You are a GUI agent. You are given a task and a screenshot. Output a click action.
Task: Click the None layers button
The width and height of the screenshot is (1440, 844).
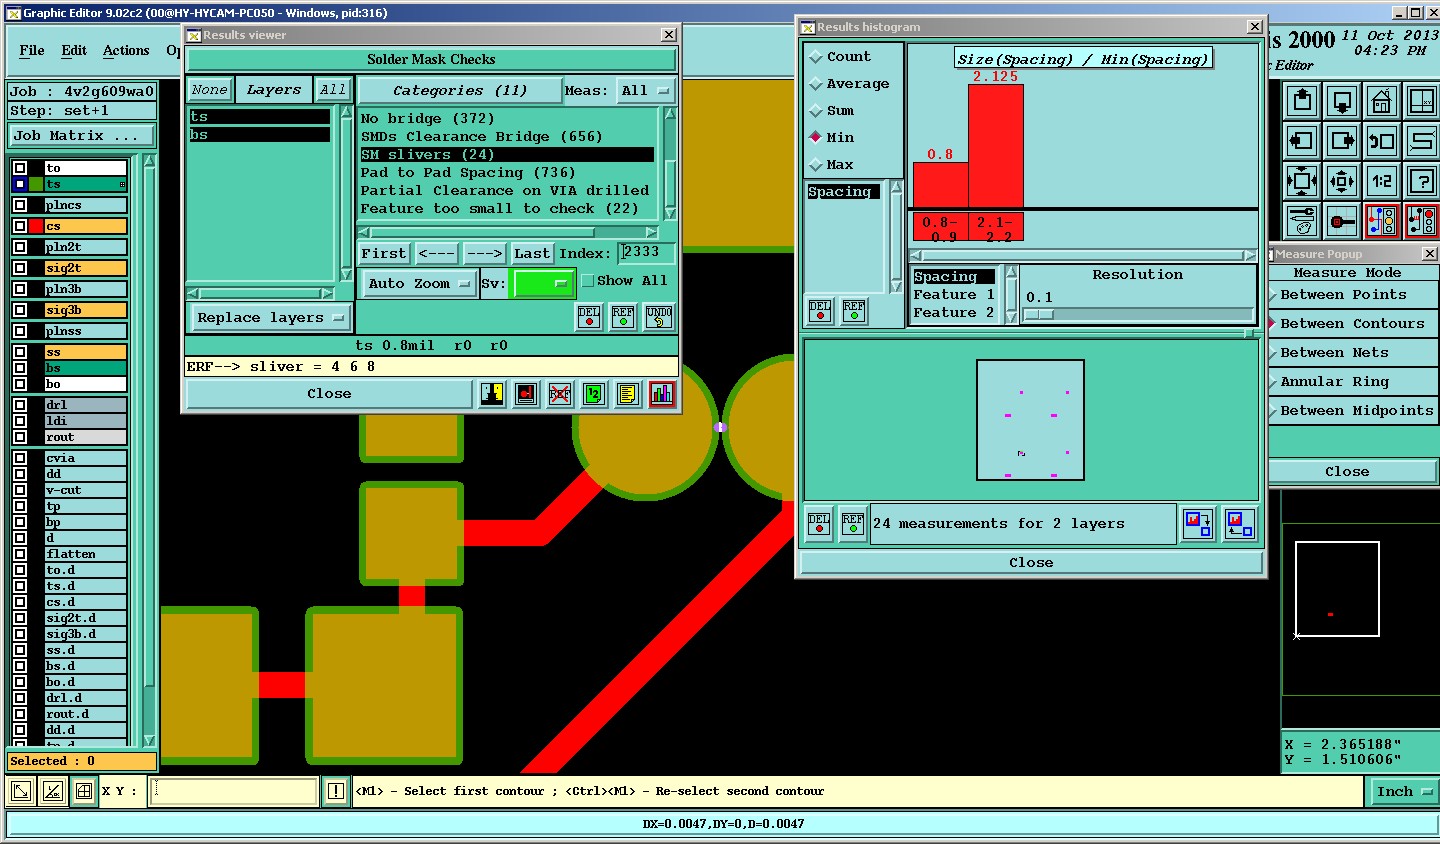[x=210, y=90]
